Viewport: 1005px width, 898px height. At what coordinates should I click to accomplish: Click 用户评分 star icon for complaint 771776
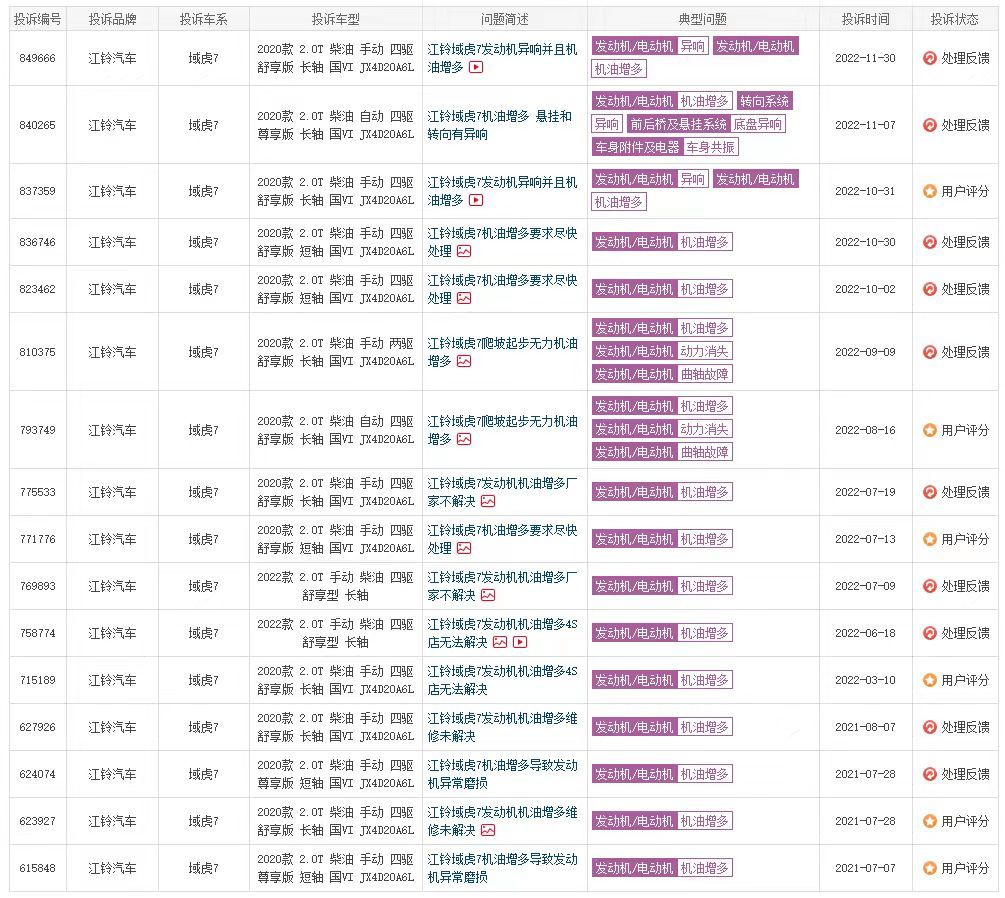coord(929,539)
